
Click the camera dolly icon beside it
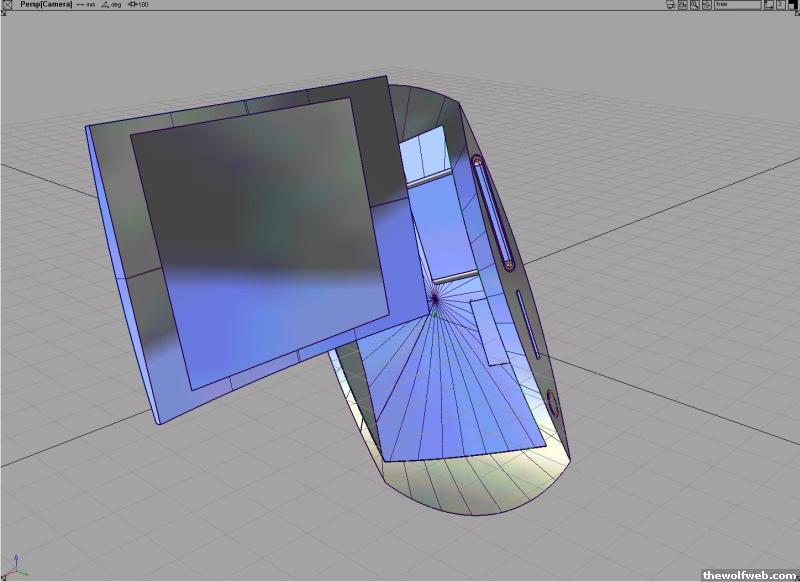[x=683, y=5]
